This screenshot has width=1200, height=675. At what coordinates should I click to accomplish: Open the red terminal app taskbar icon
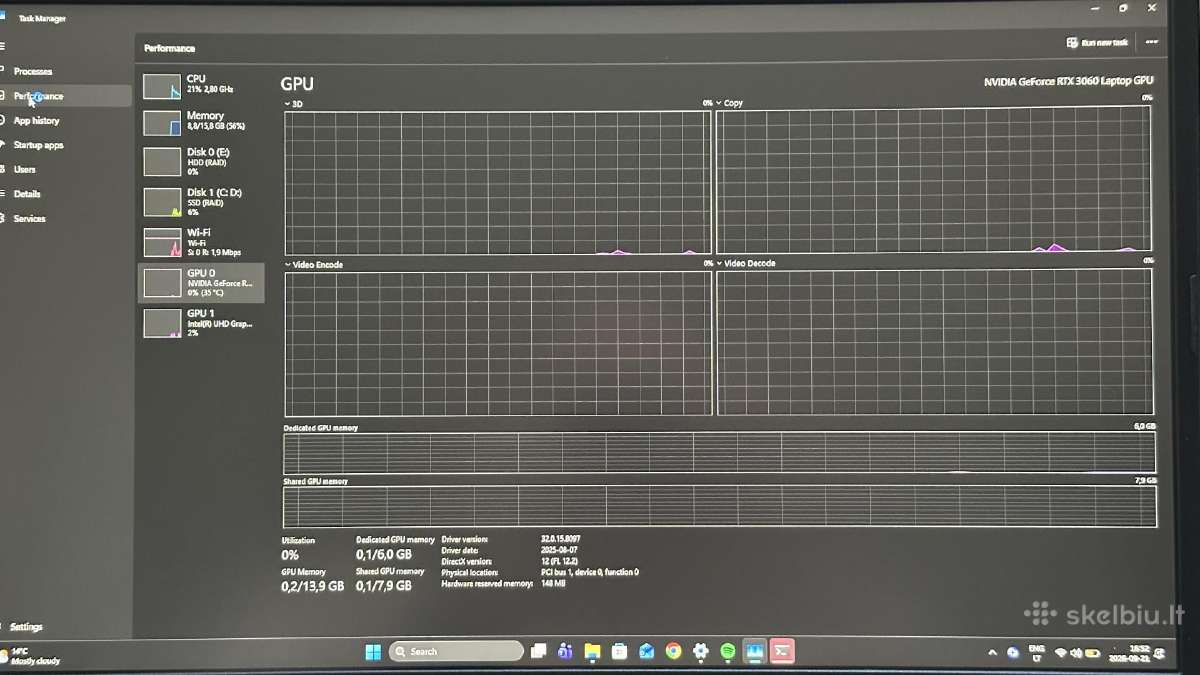783,651
